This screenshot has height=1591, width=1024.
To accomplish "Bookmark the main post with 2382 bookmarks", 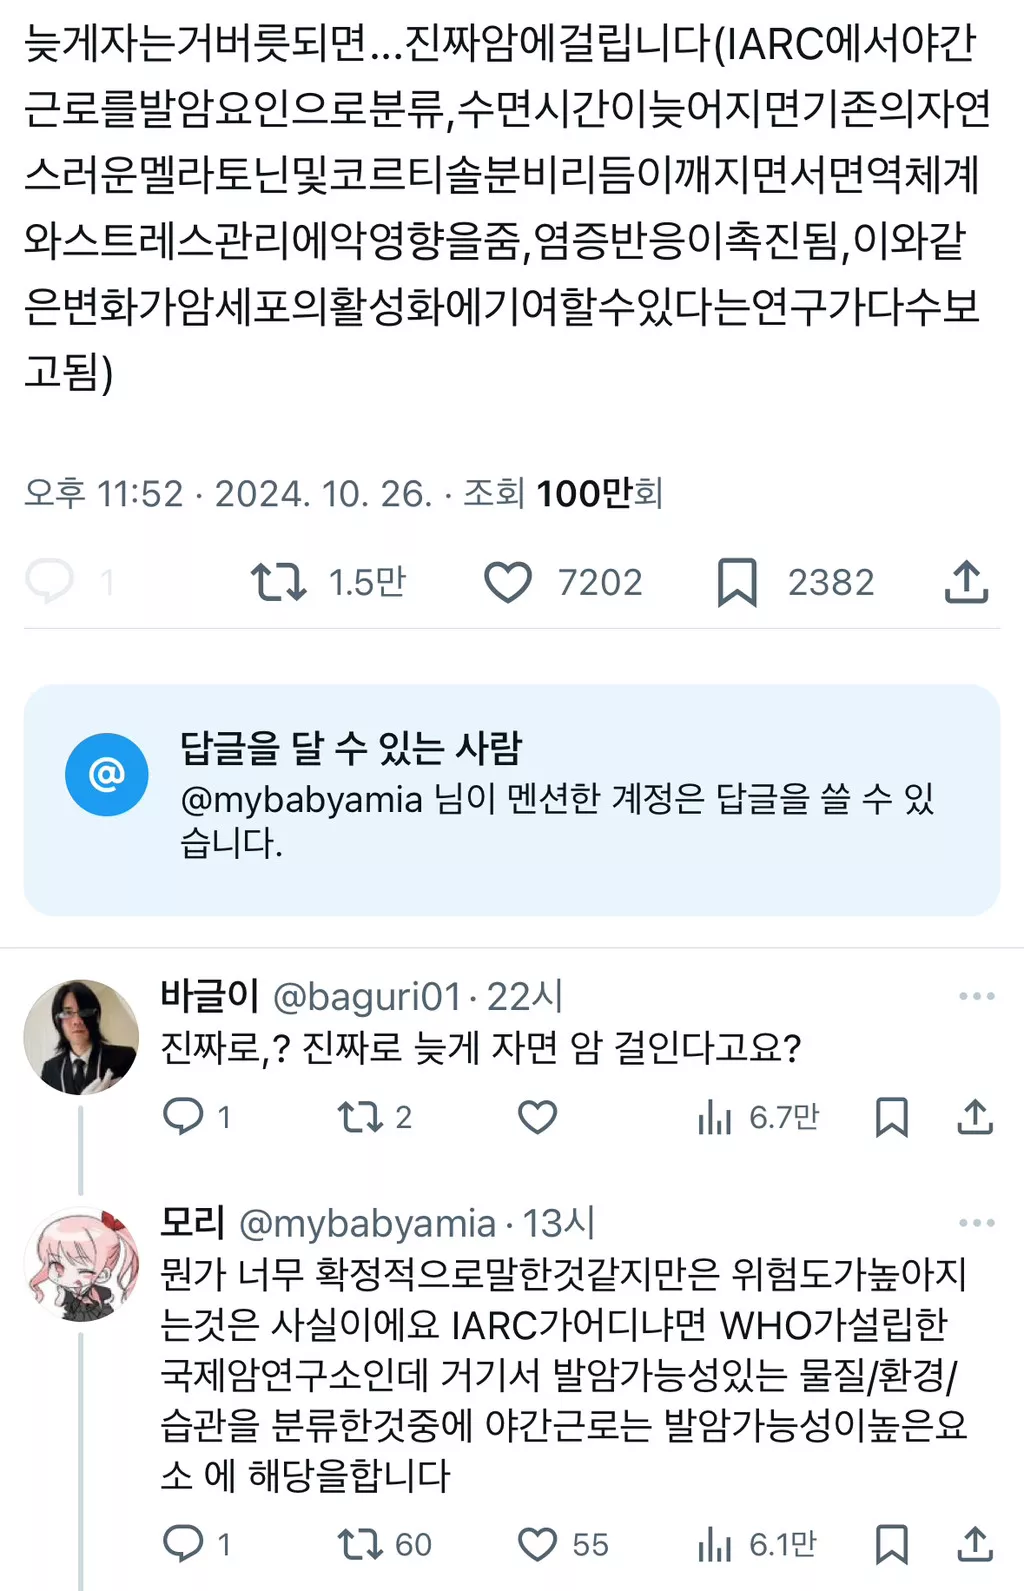I will (x=737, y=582).
